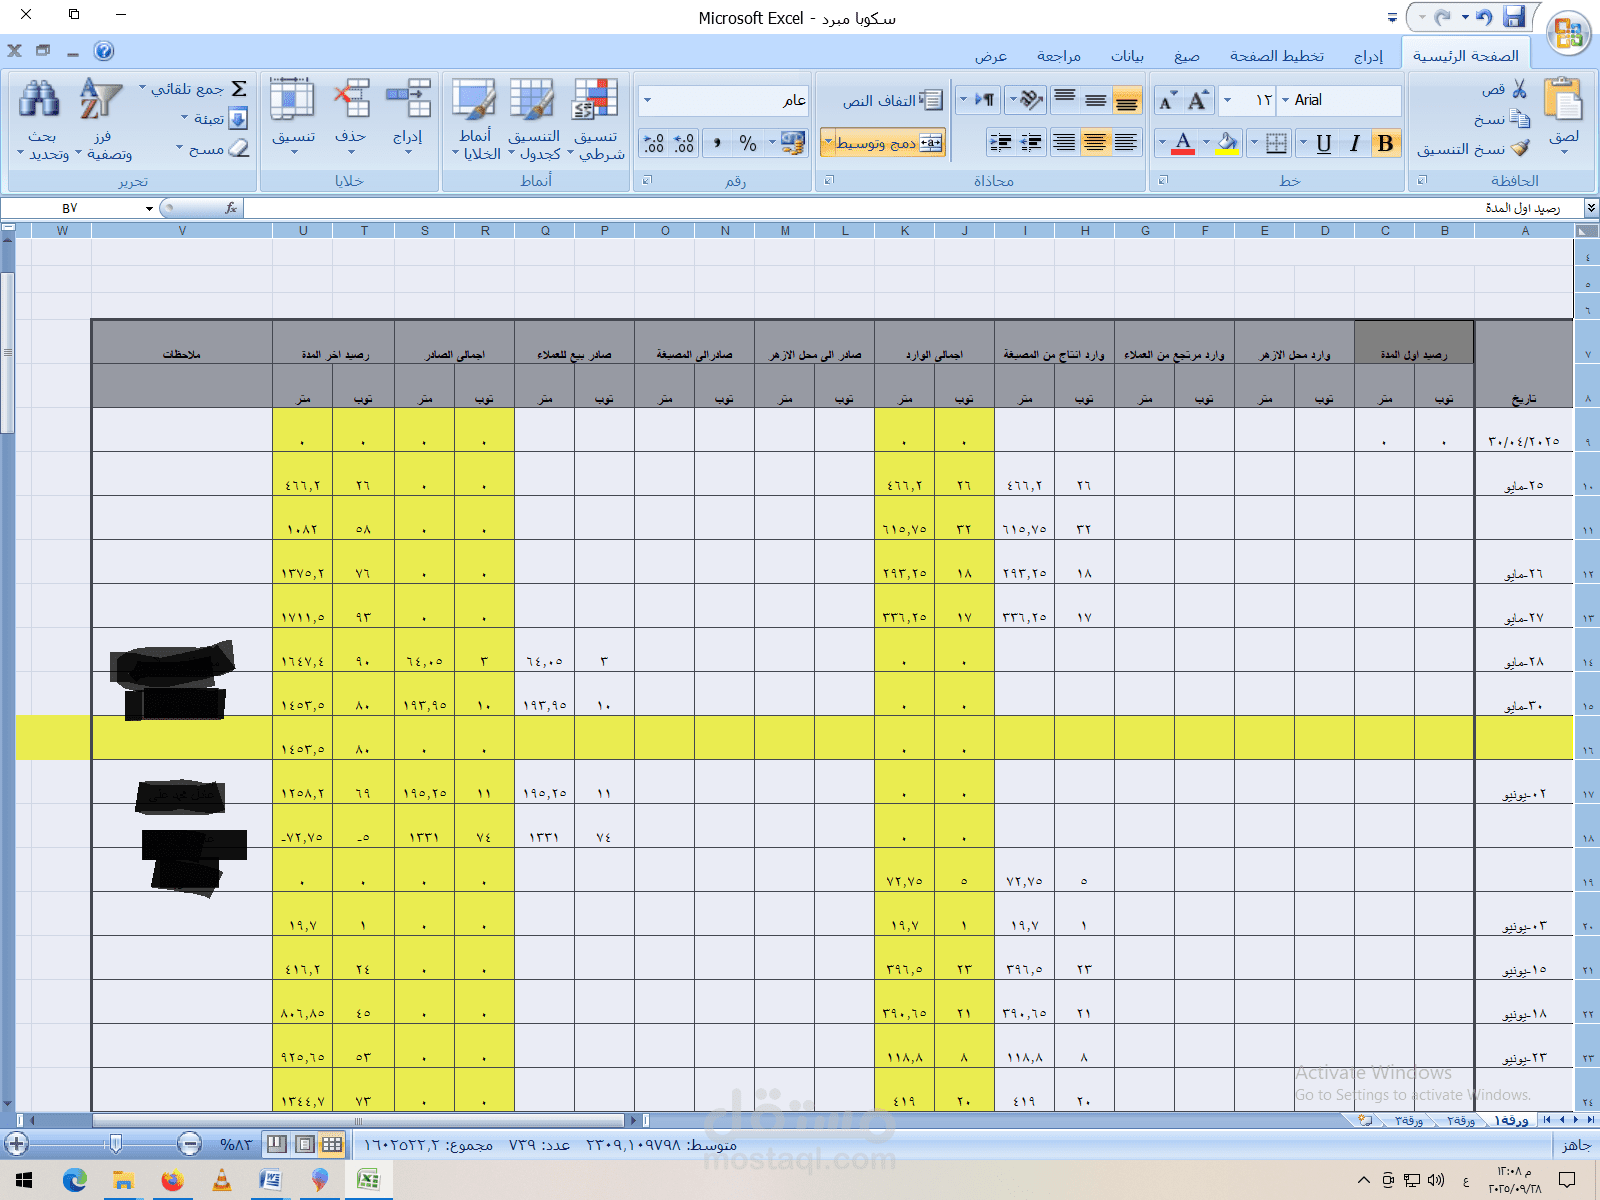Cut selection with the scissors (قص) icon

tap(1519, 89)
